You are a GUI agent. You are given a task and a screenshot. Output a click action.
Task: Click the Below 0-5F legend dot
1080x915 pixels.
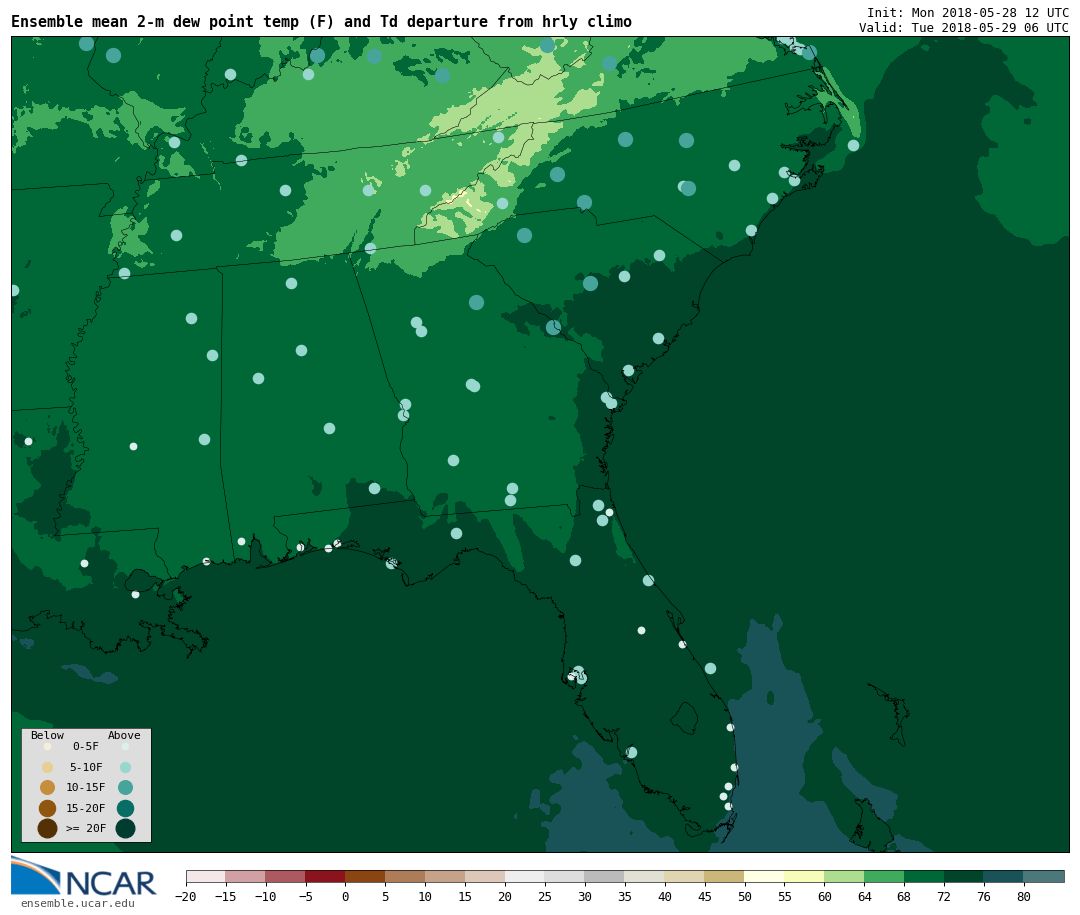tap(48, 746)
